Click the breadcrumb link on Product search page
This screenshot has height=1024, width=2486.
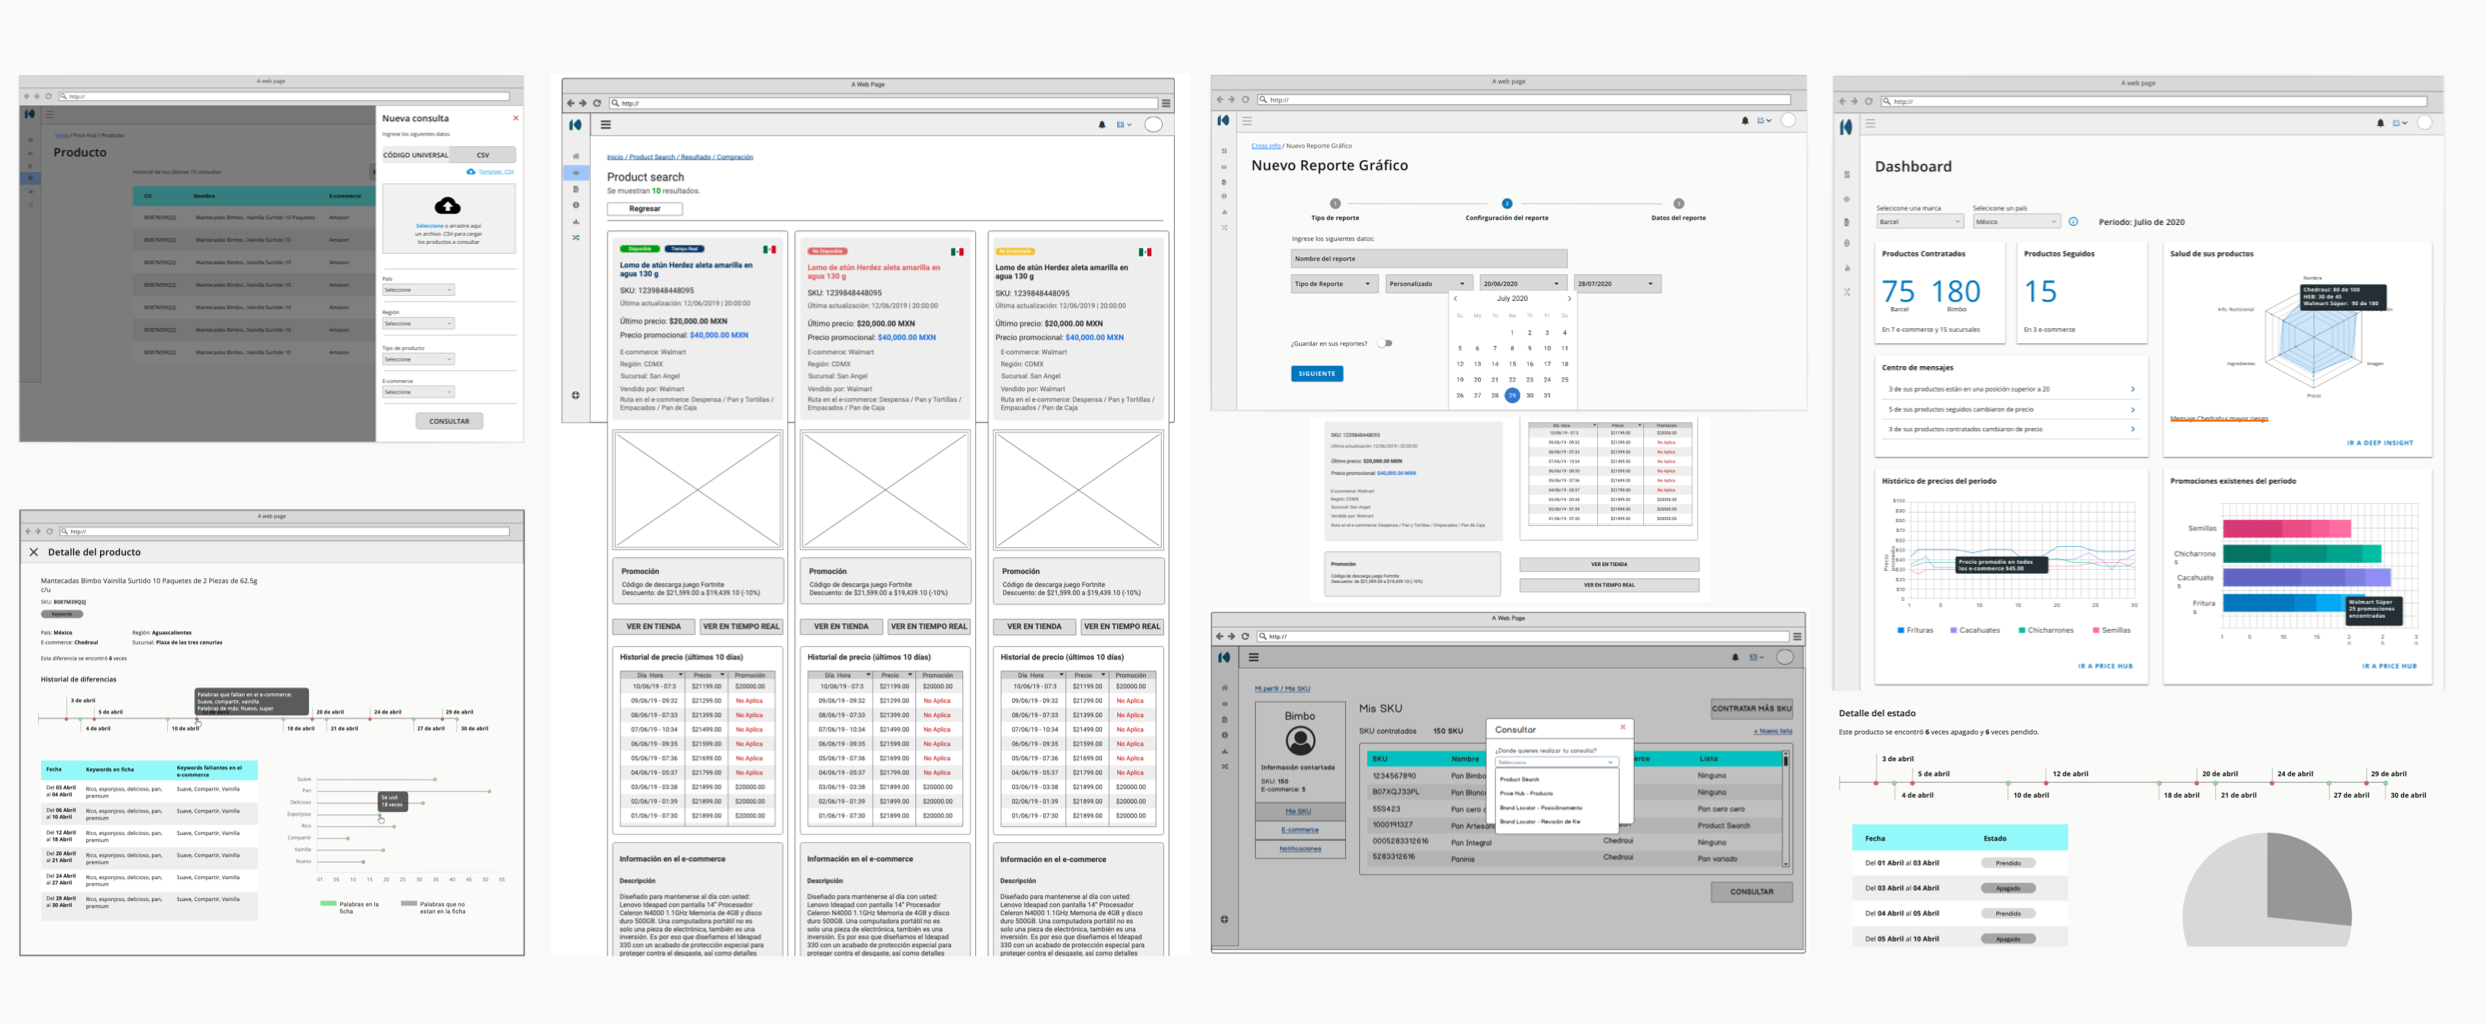680,157
